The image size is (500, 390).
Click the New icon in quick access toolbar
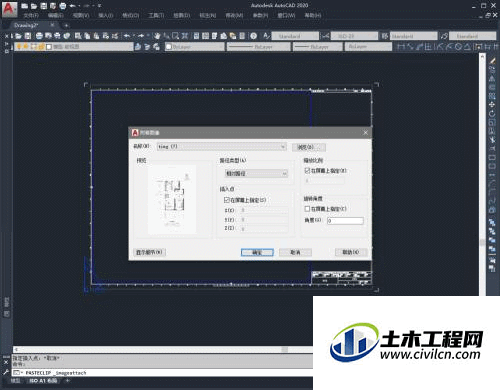click(x=25, y=6)
